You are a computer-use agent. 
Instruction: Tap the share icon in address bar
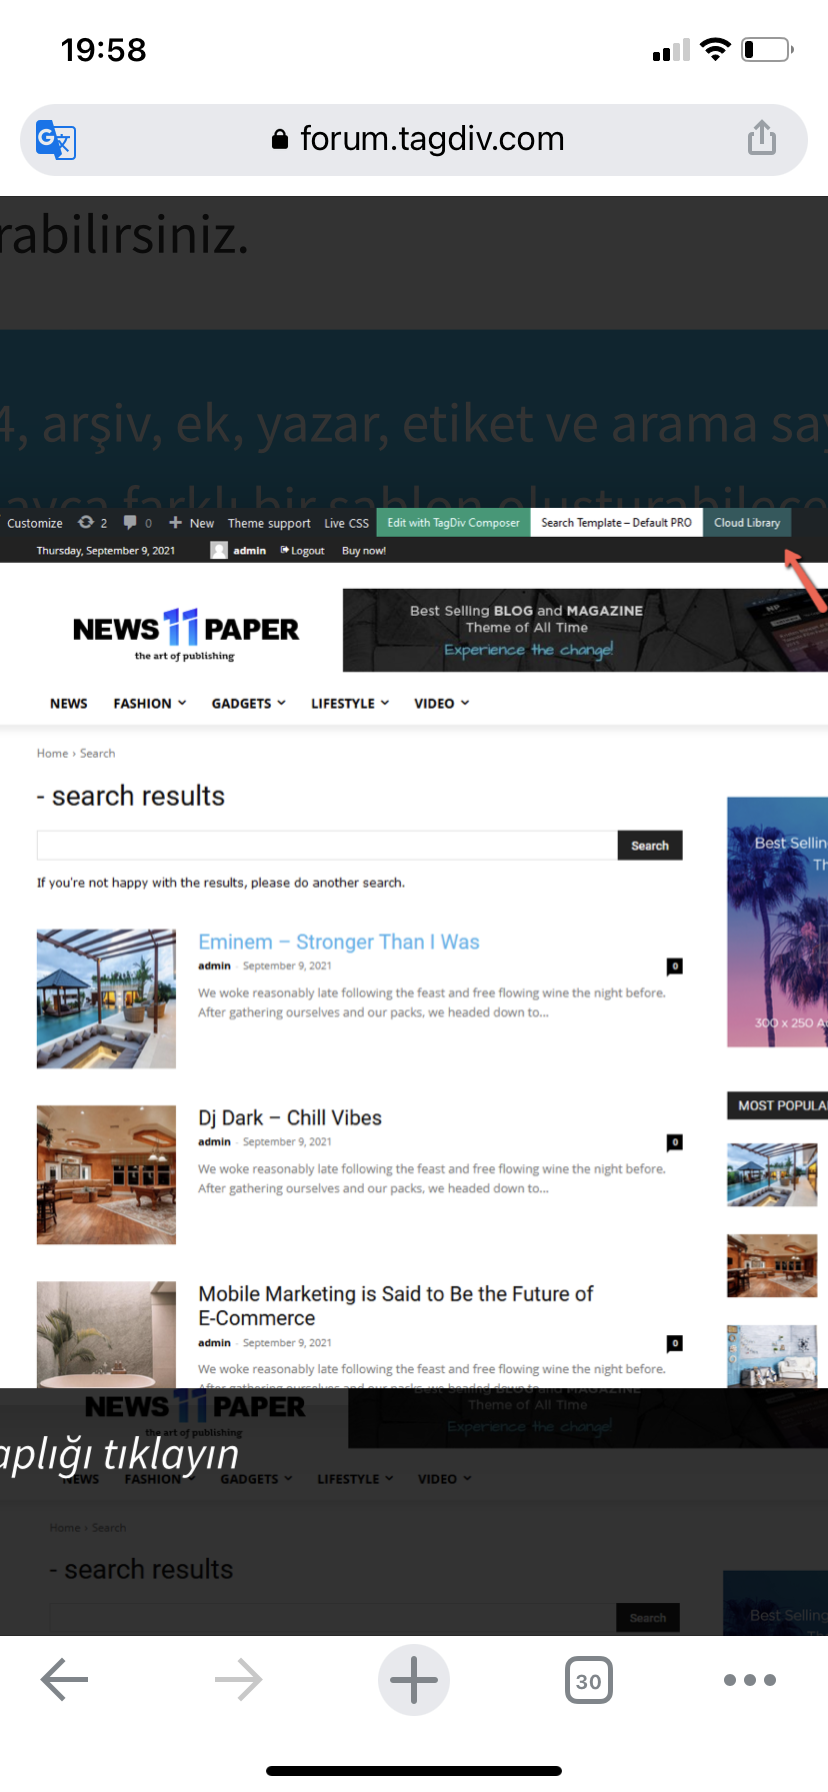(762, 138)
